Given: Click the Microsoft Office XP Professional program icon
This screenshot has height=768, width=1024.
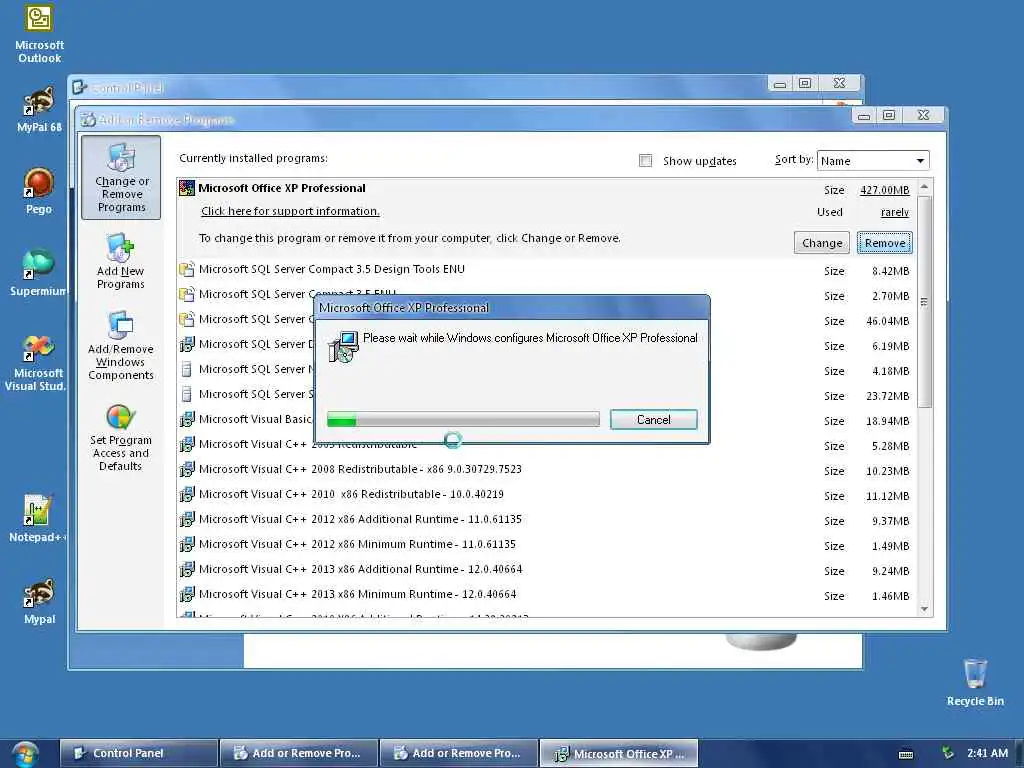Looking at the screenshot, I should click(x=187, y=188).
